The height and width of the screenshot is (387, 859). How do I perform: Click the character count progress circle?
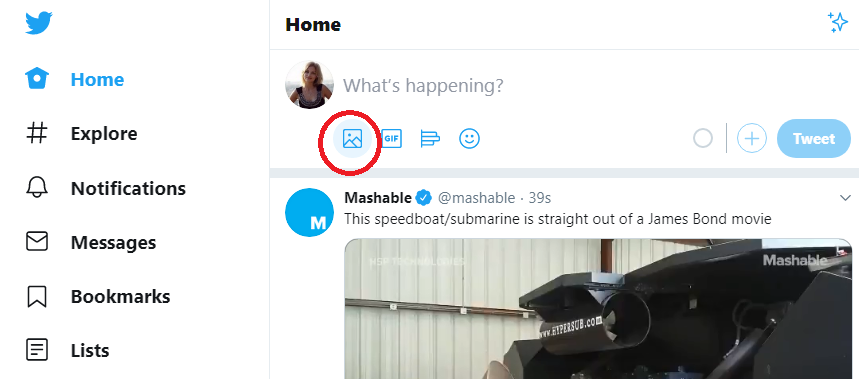point(703,138)
